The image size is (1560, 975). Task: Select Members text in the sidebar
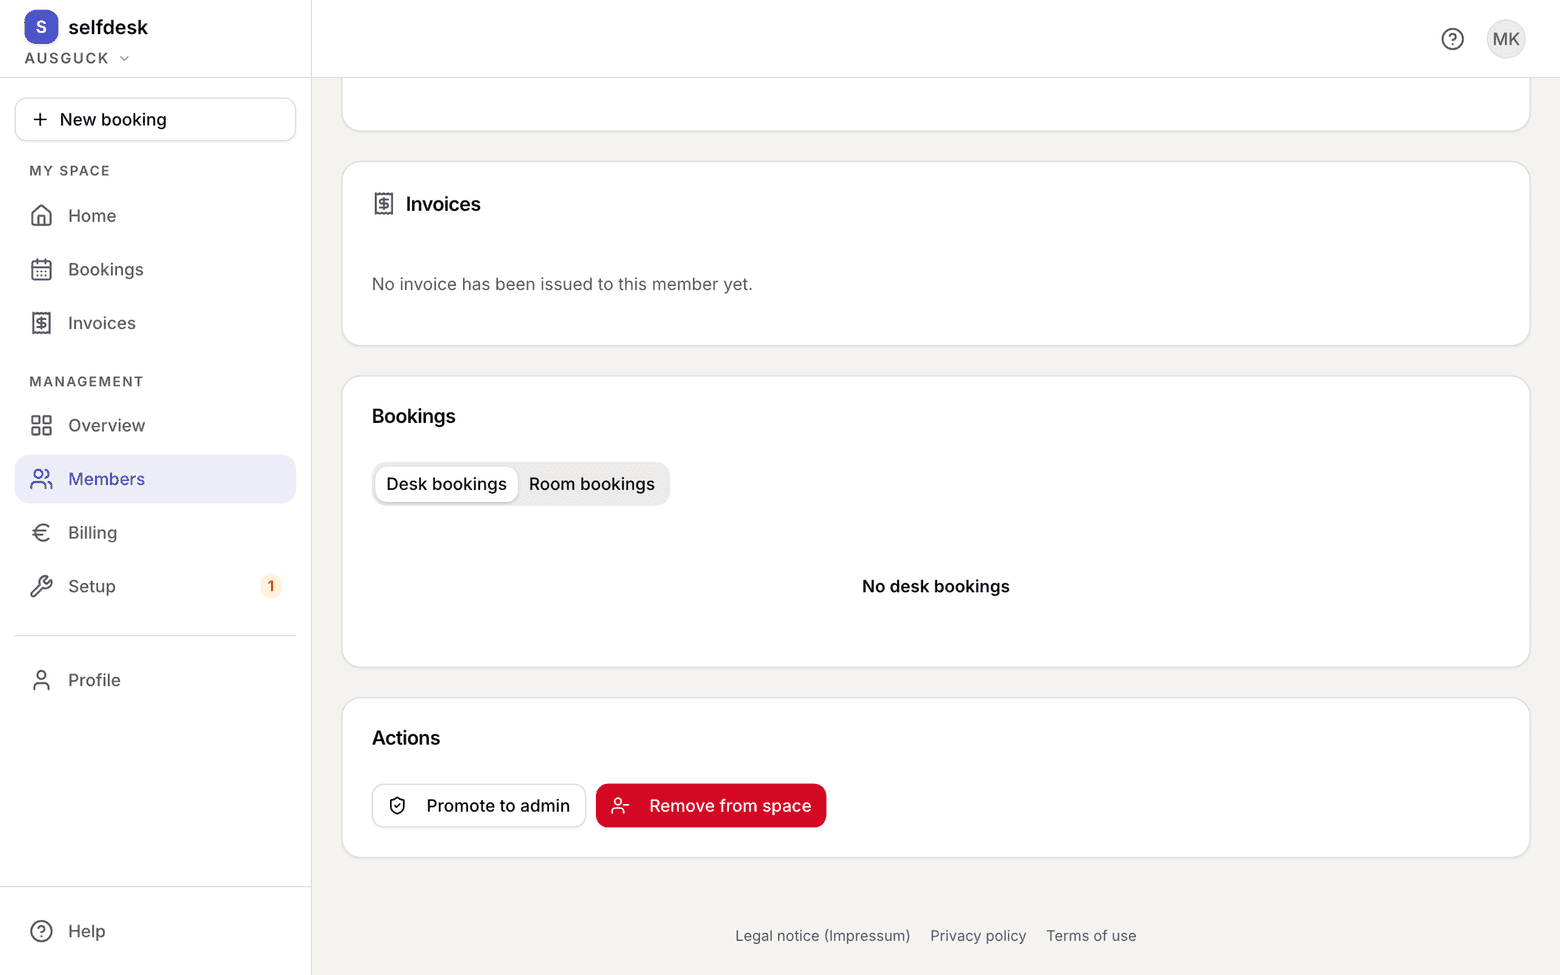(x=106, y=479)
